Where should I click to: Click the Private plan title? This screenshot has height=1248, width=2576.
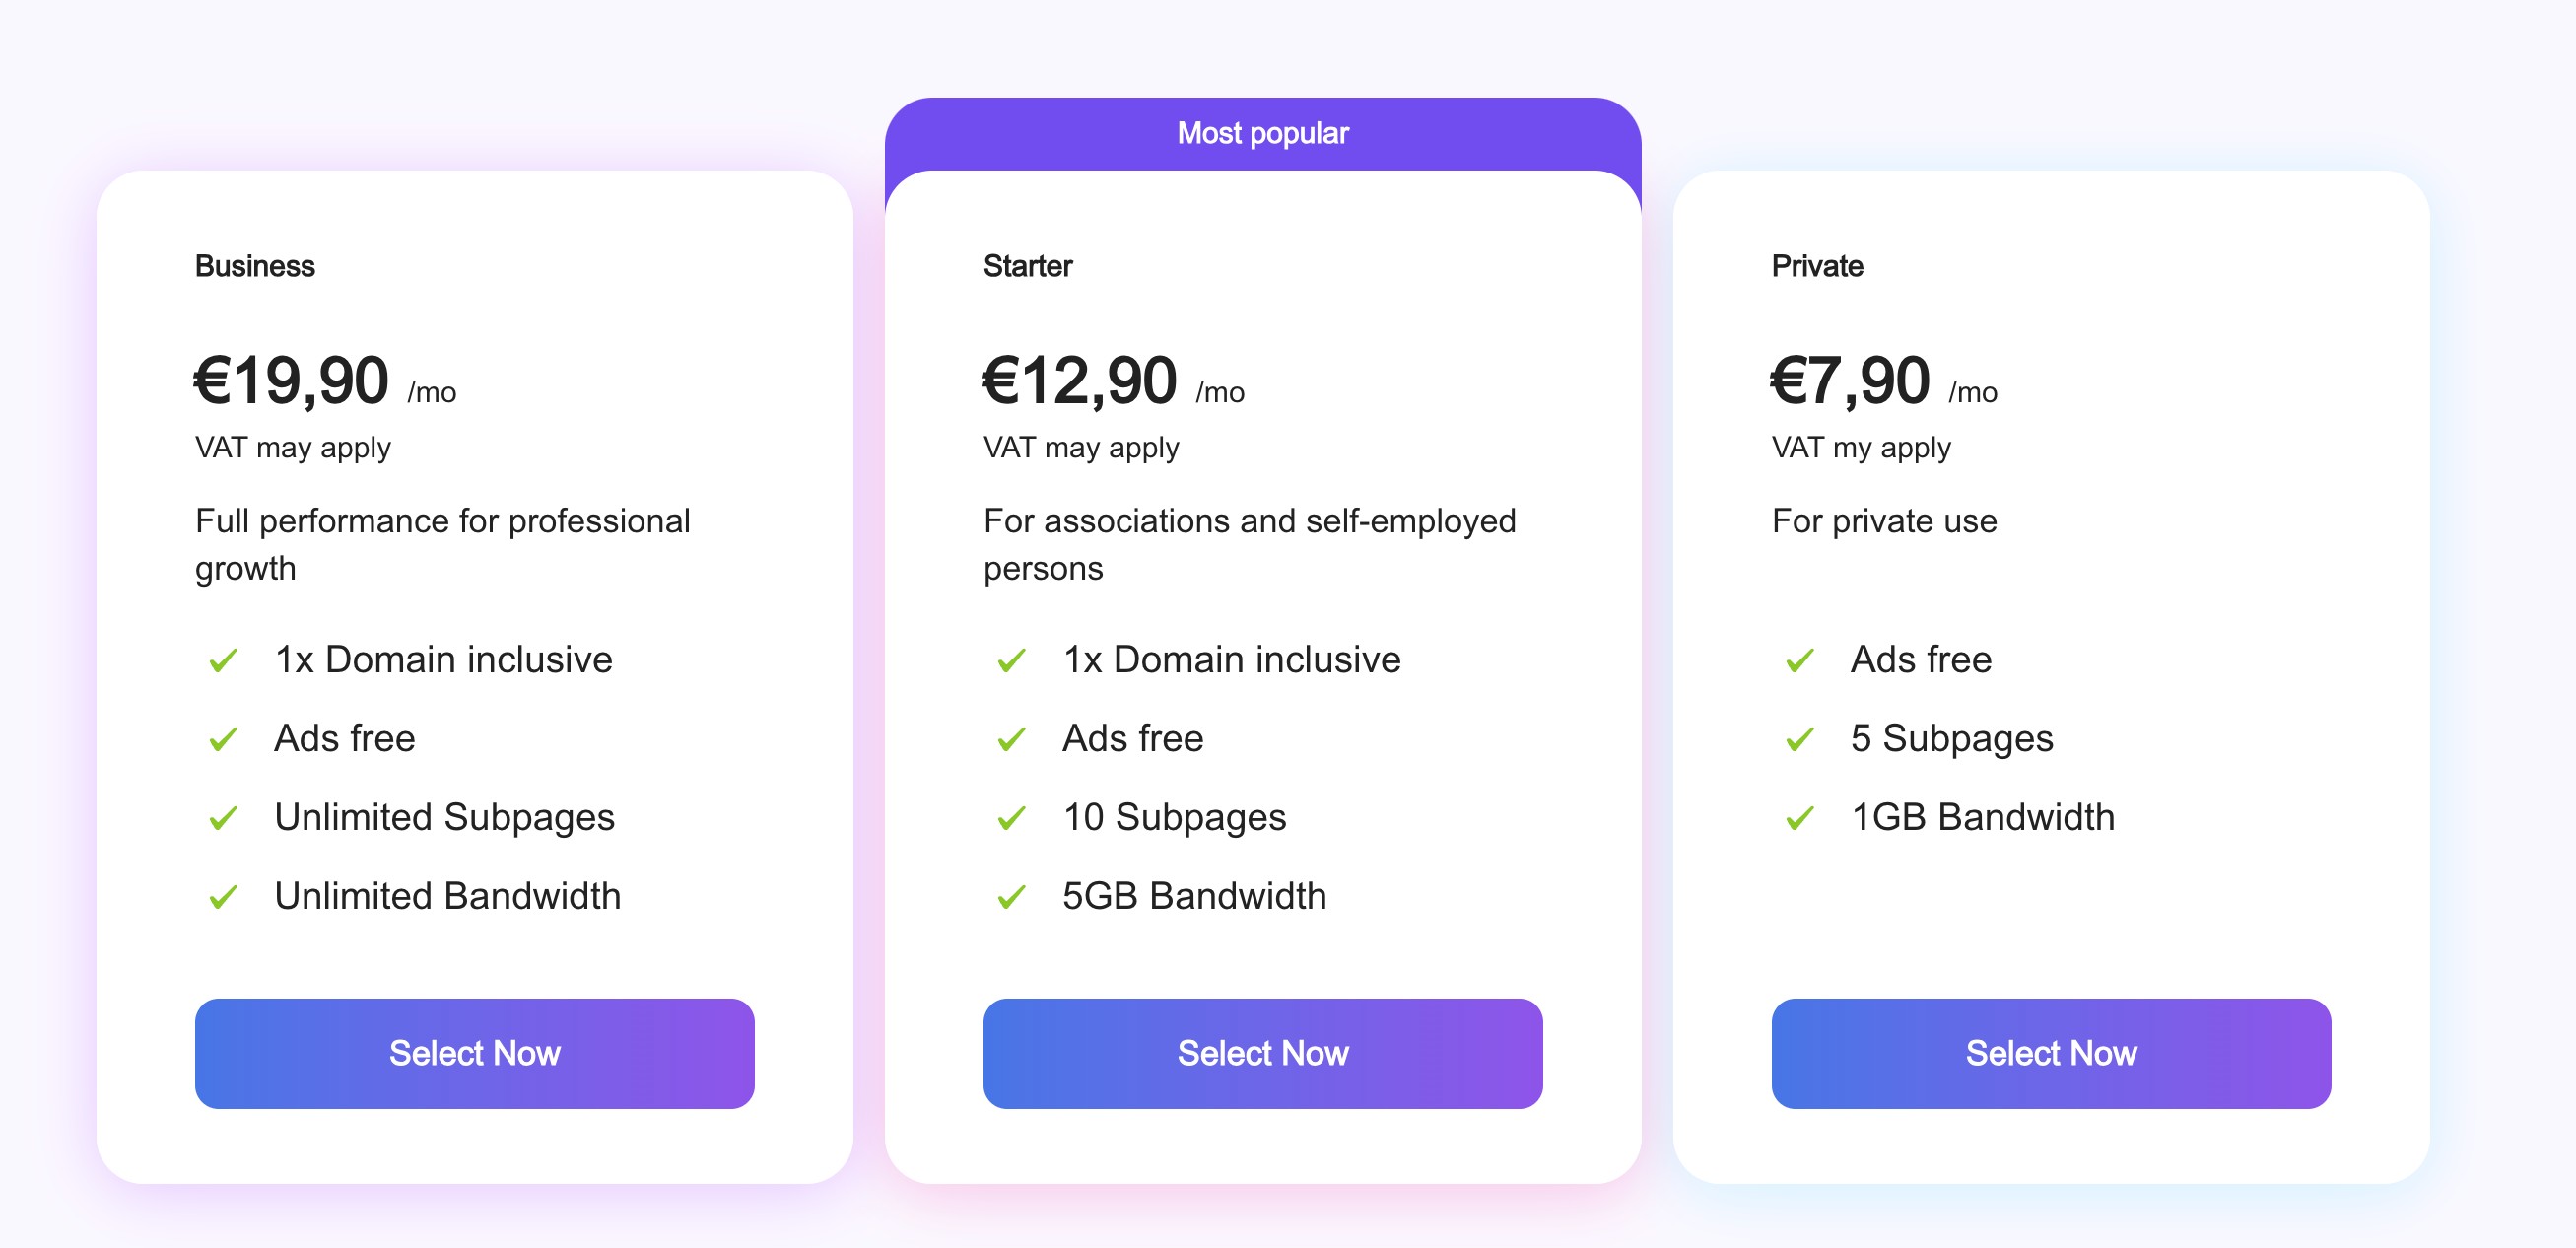click(1816, 265)
